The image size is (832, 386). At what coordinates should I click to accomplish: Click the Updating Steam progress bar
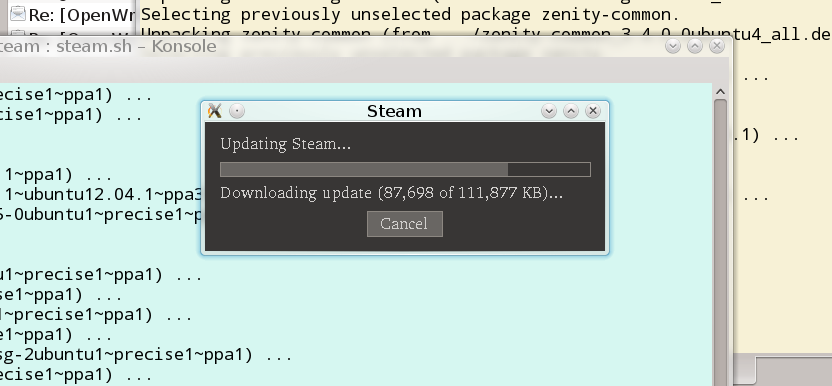[405, 169]
